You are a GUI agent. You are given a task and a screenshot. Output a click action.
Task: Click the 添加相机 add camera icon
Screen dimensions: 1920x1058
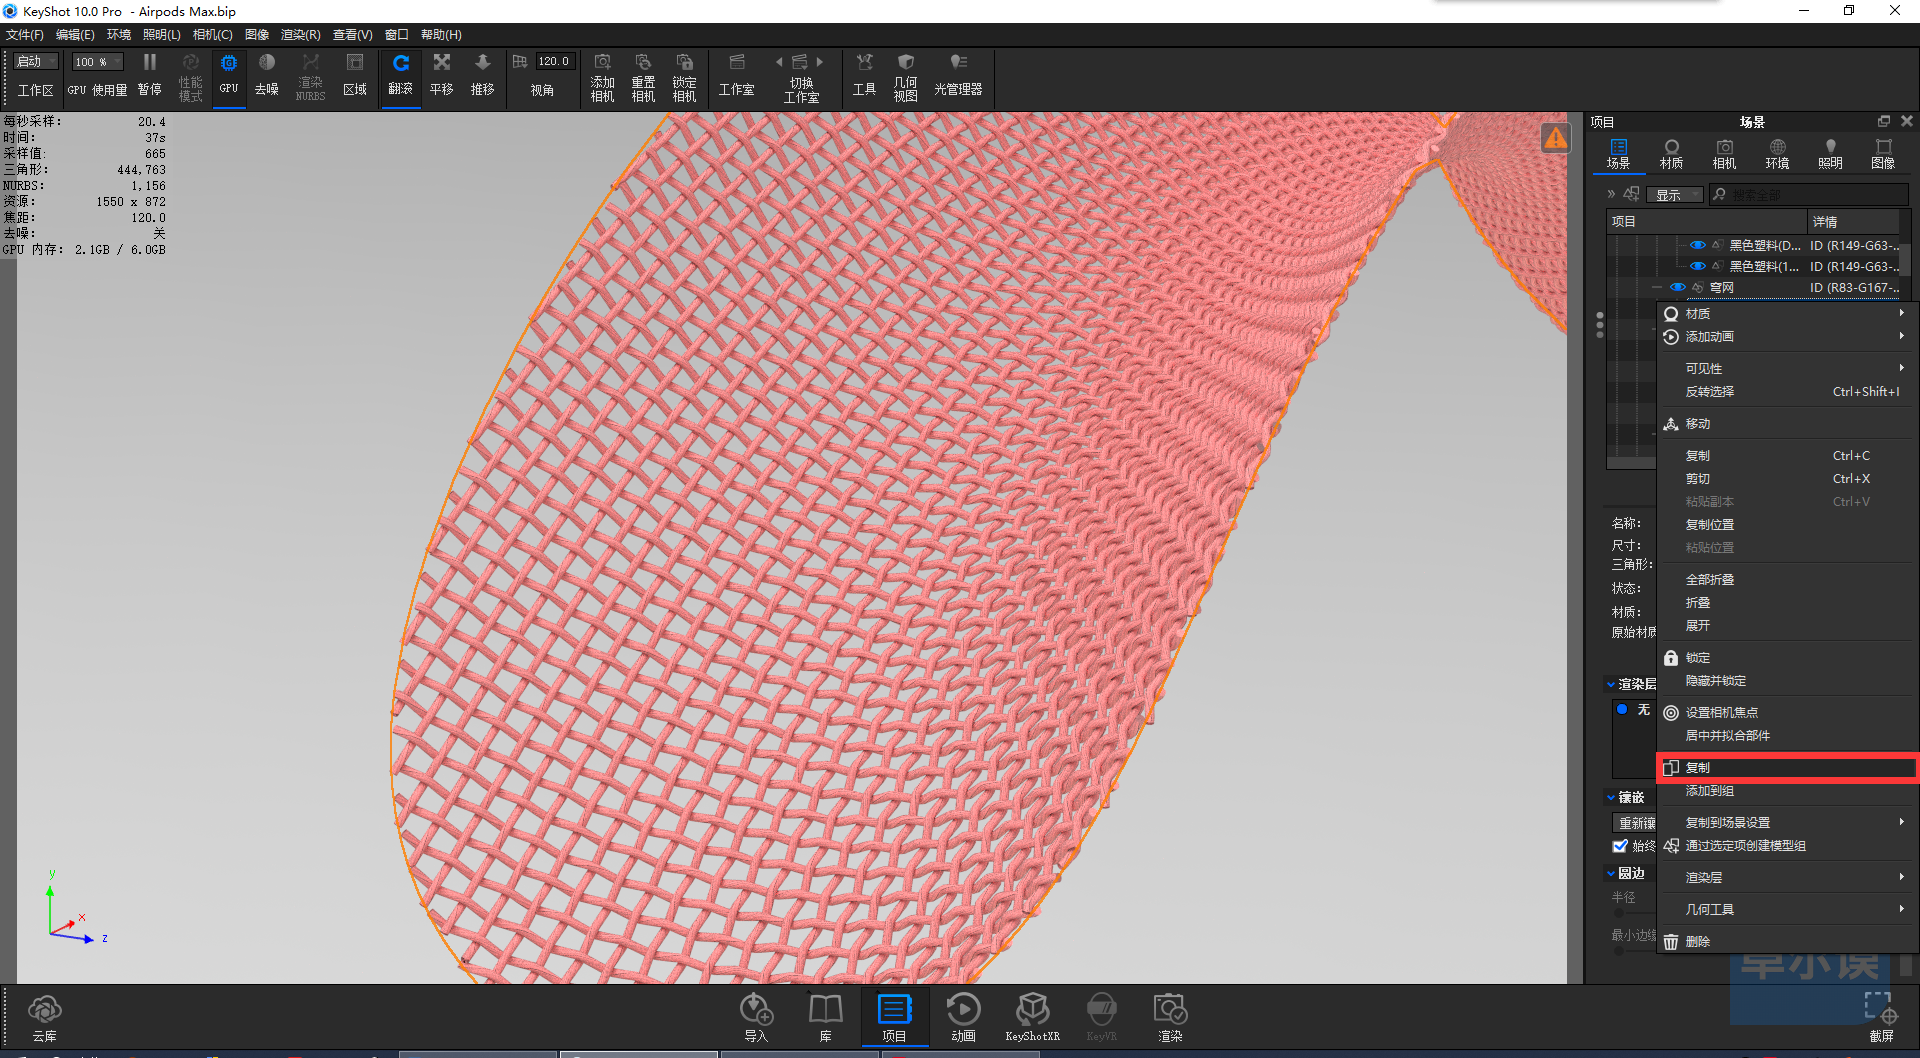(x=603, y=77)
